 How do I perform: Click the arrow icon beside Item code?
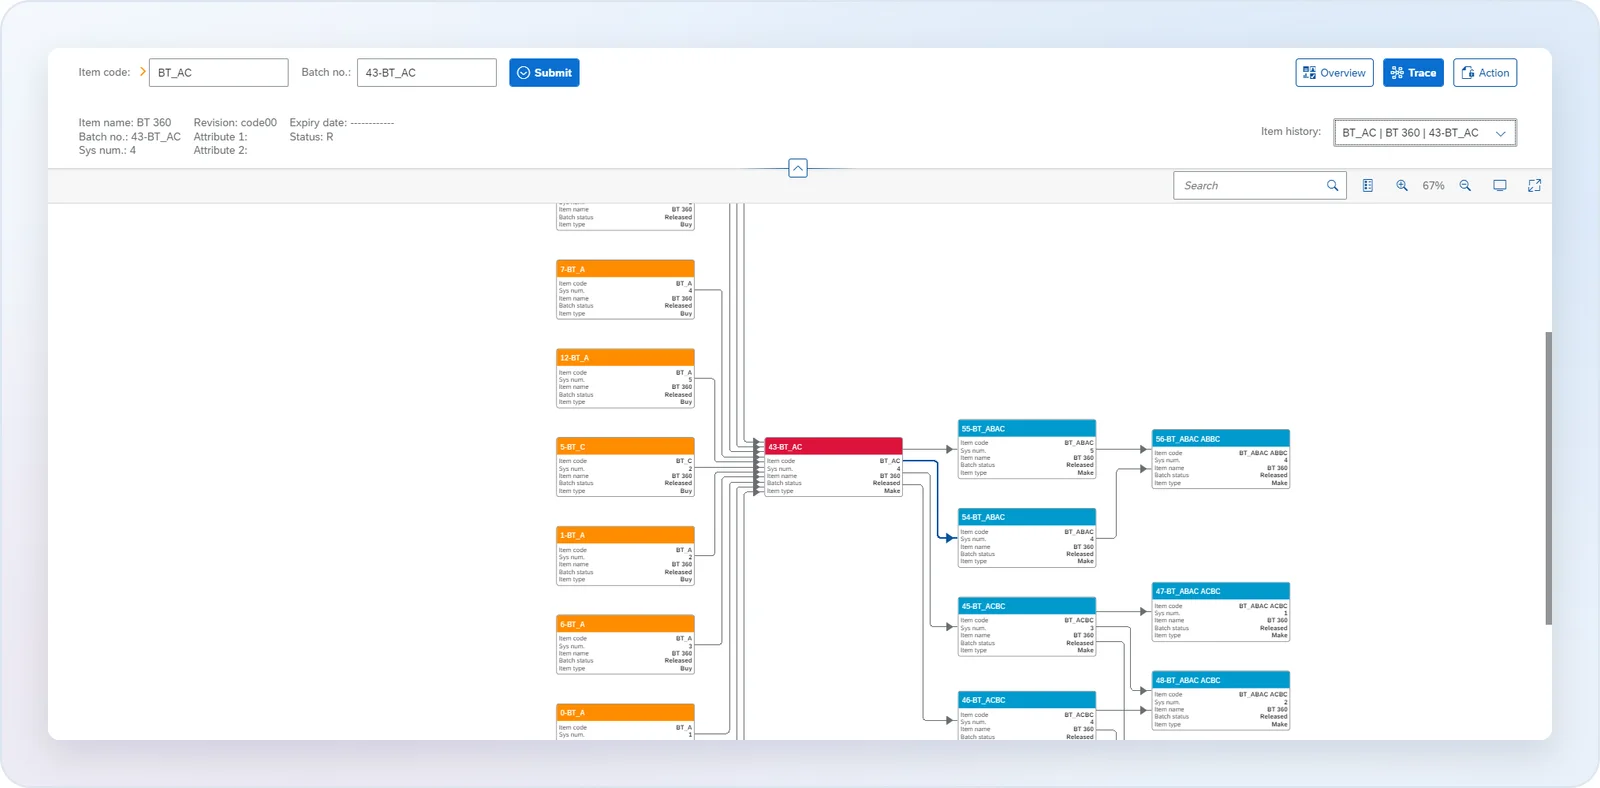143,72
